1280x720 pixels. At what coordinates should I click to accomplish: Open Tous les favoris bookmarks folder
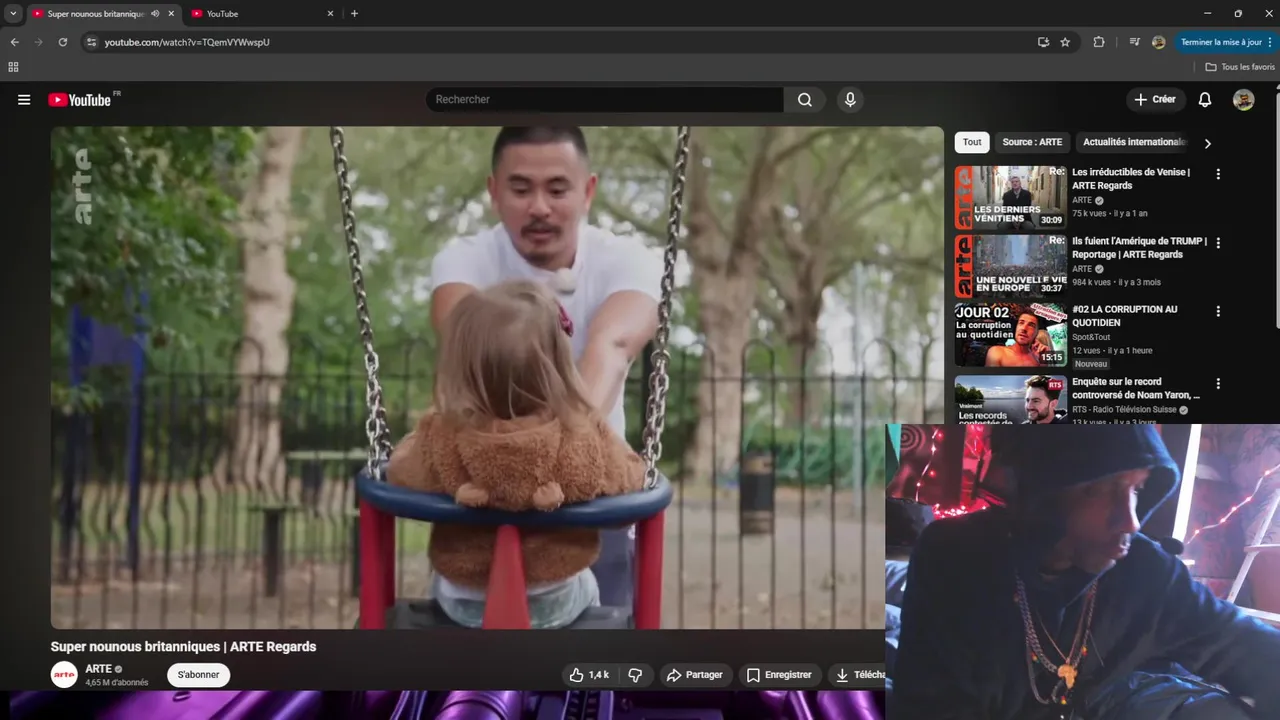pos(1240,67)
